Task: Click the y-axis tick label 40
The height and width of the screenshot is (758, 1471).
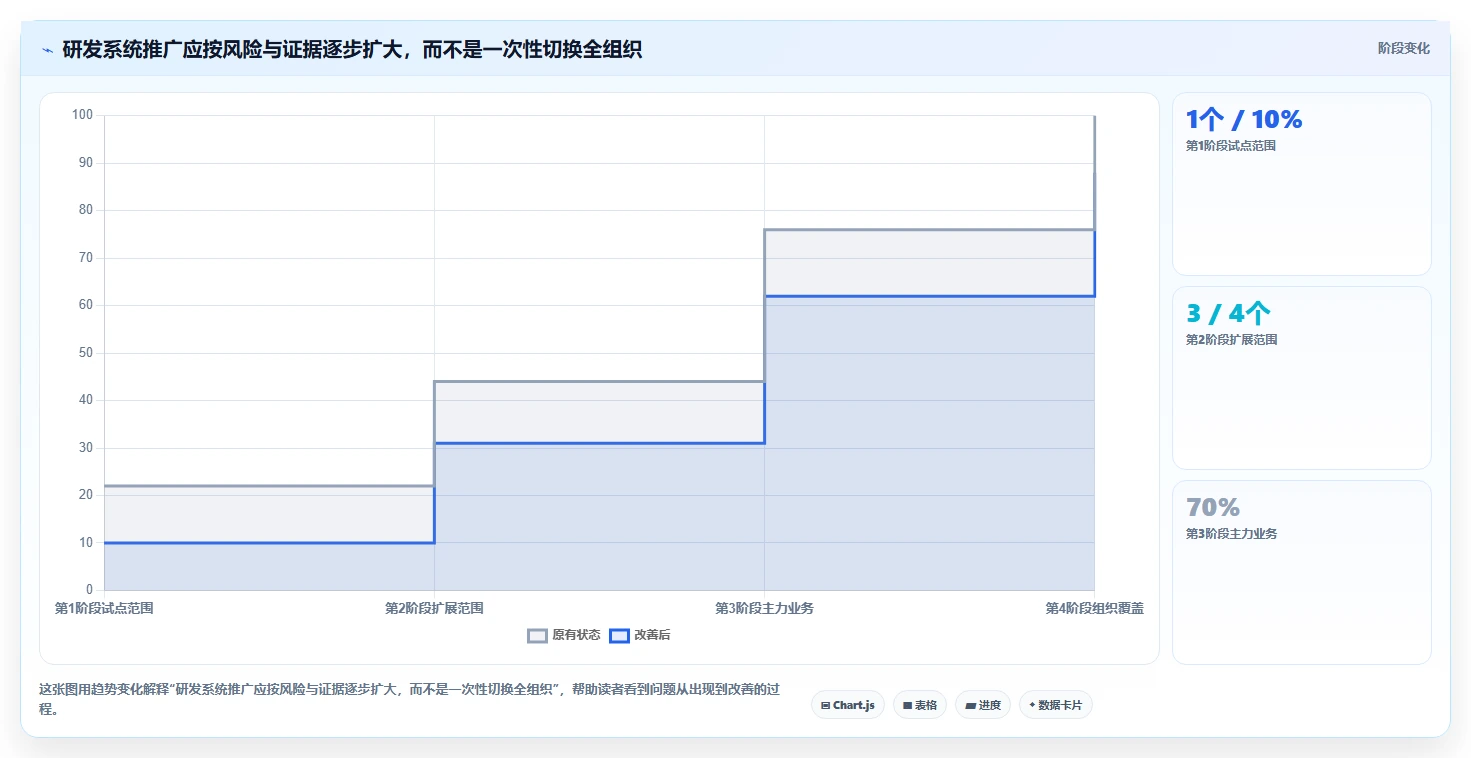Action: [85, 400]
